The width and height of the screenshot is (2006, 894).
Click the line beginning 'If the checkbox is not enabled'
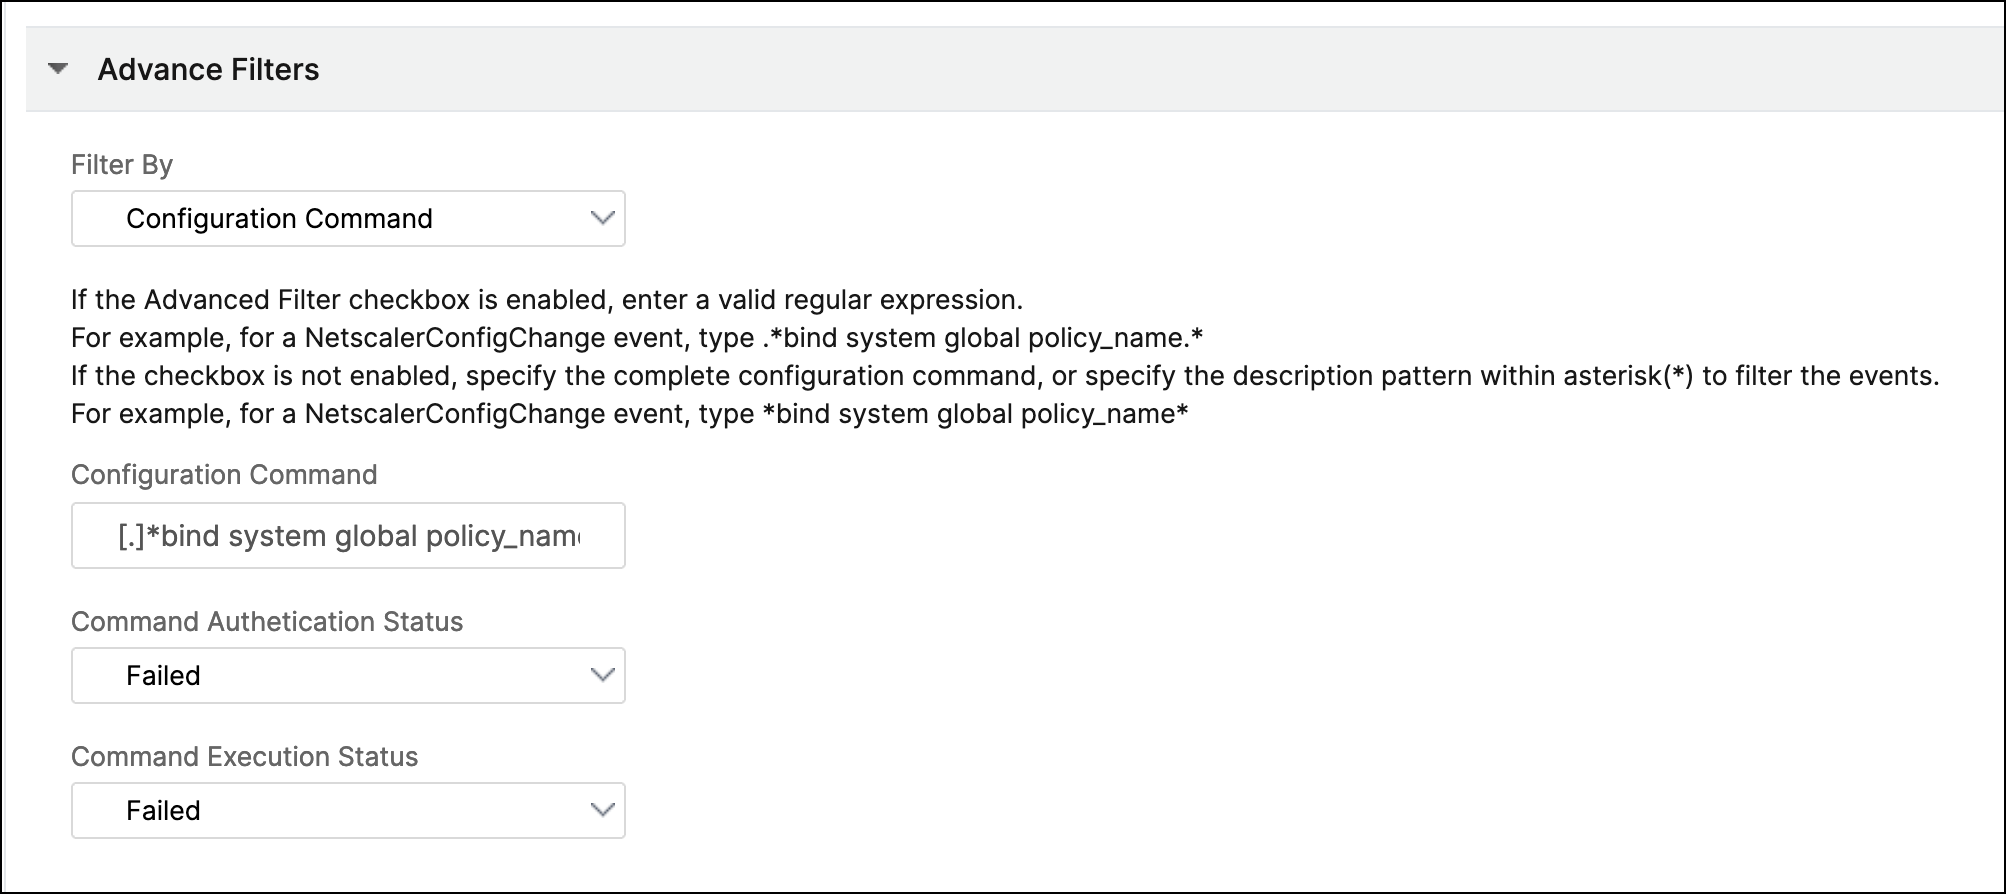point(1005,376)
